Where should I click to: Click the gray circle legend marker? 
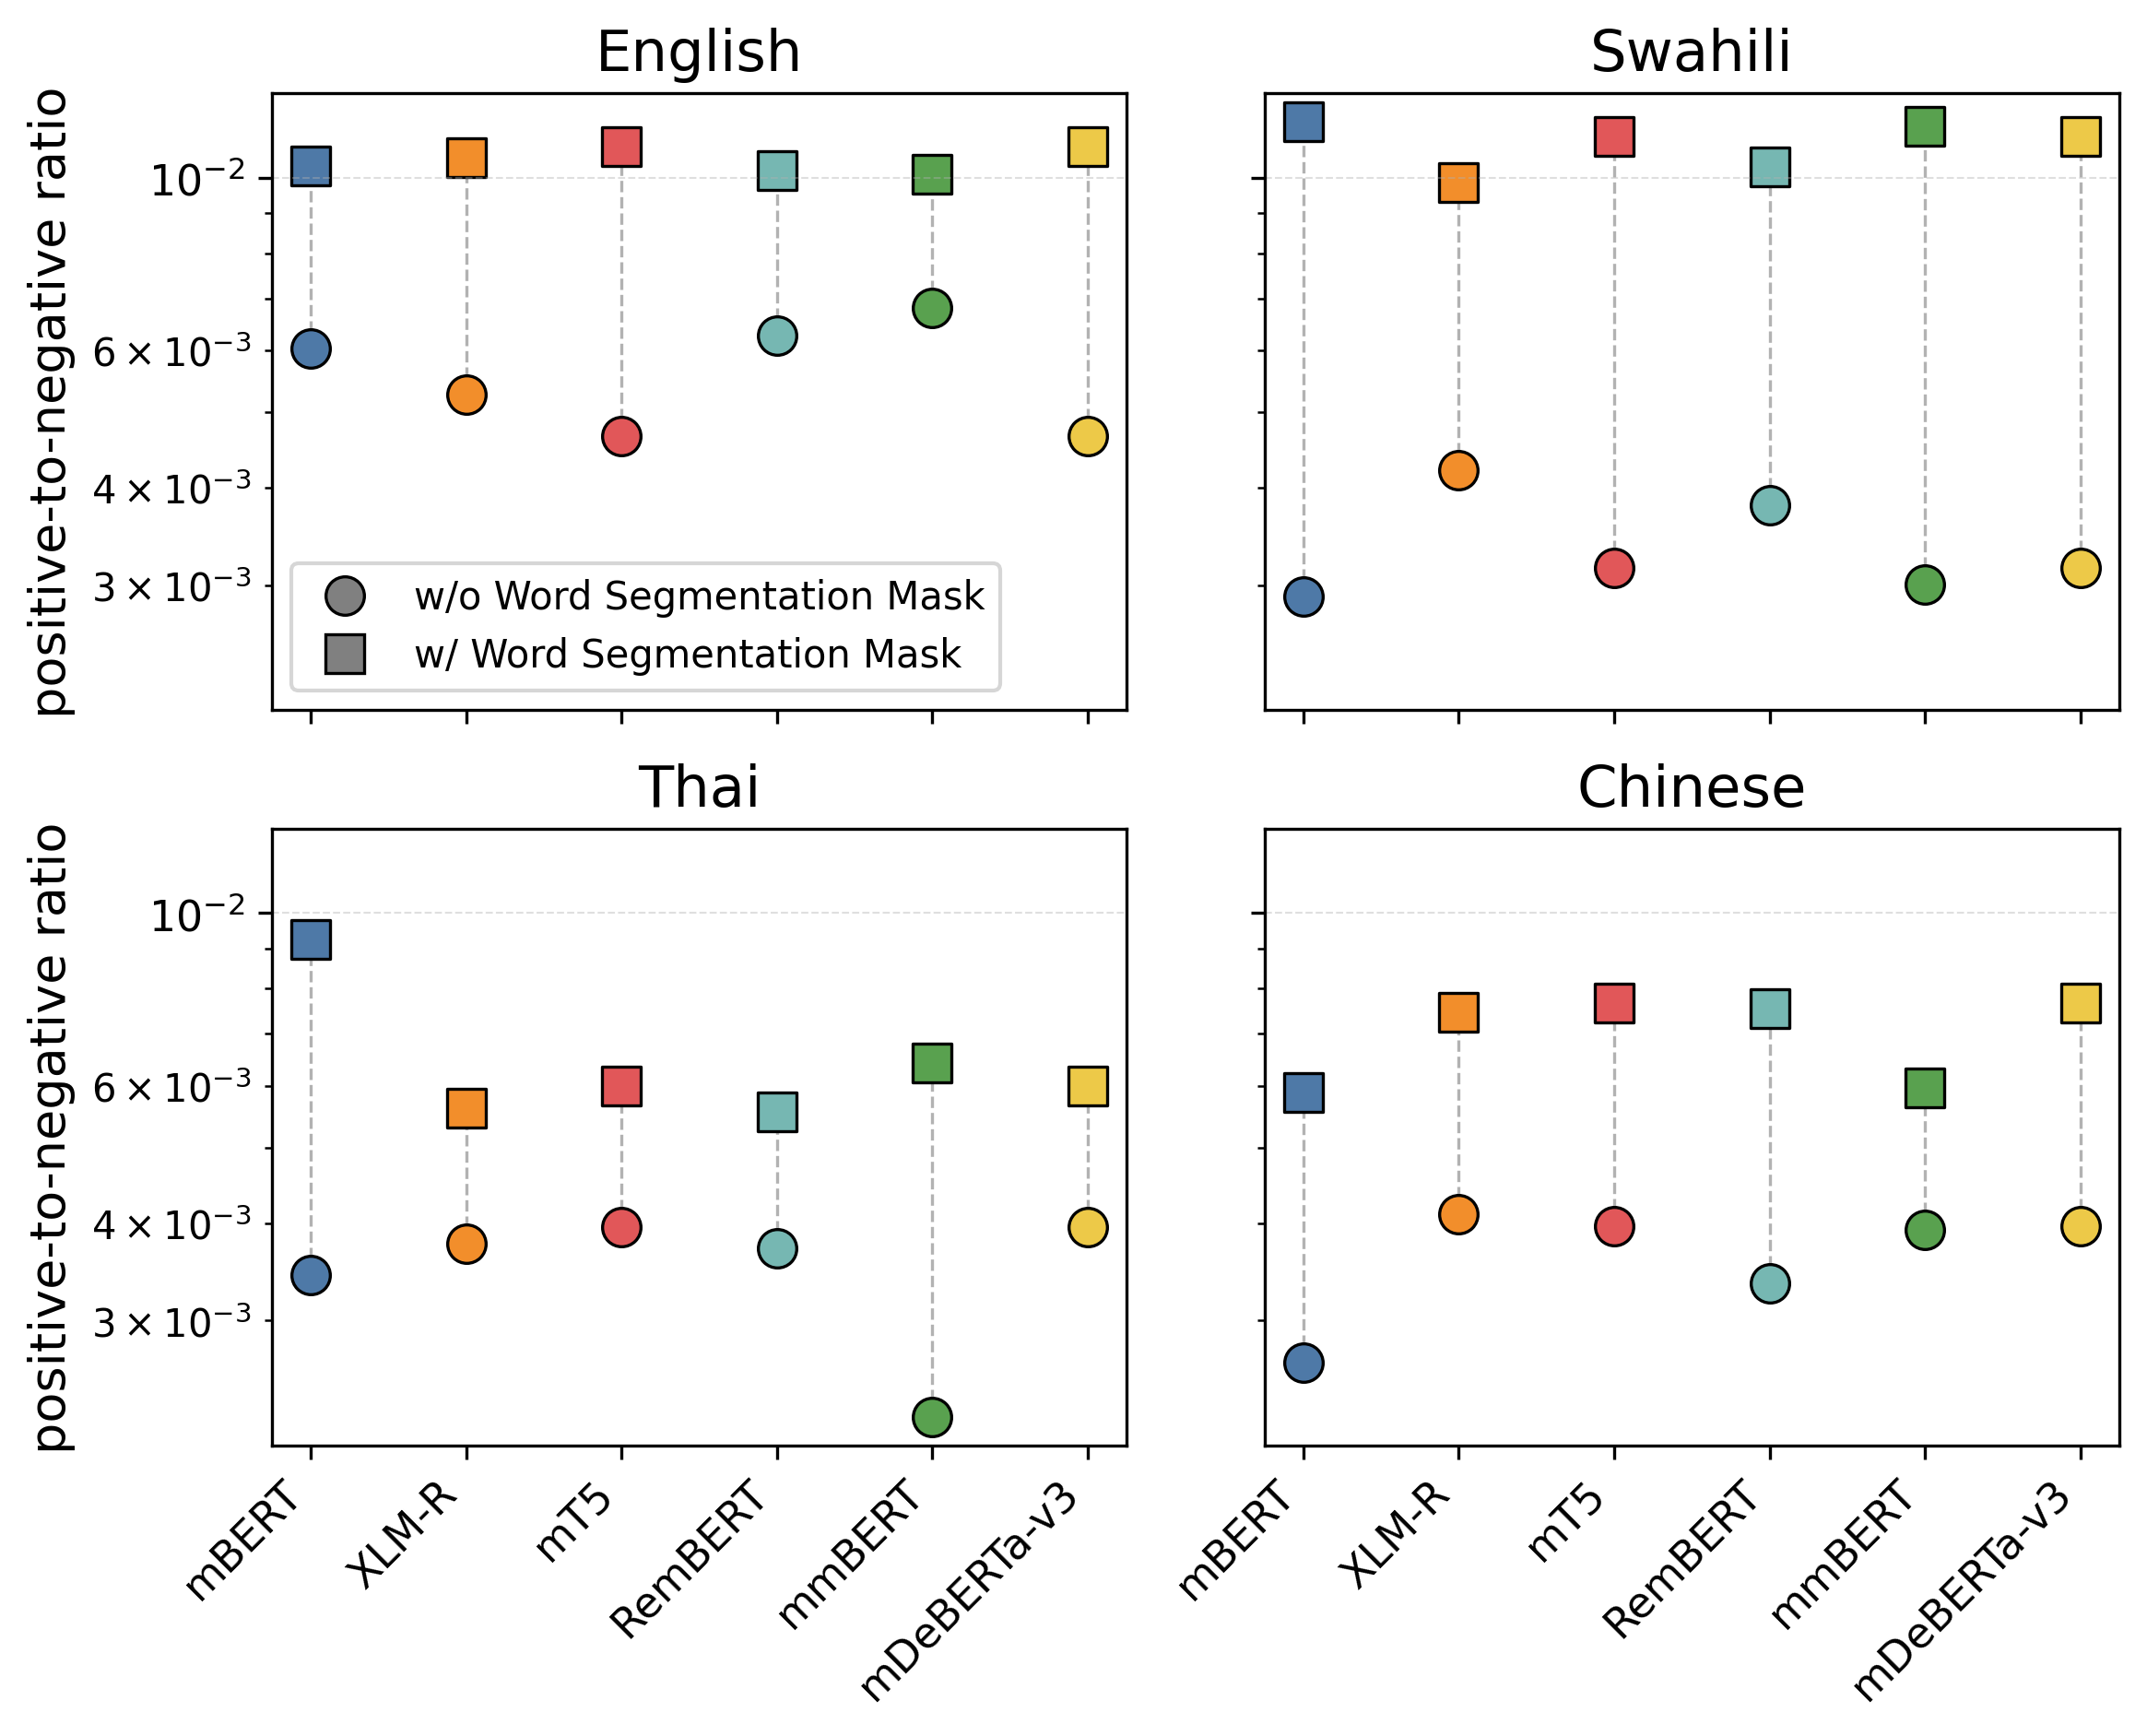(345, 596)
